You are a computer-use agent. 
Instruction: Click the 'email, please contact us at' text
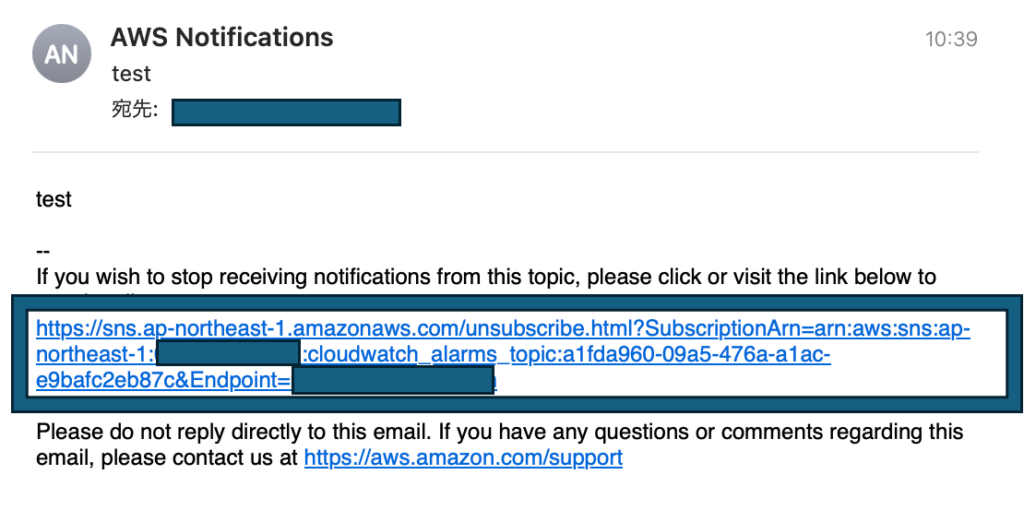[x=167, y=457]
